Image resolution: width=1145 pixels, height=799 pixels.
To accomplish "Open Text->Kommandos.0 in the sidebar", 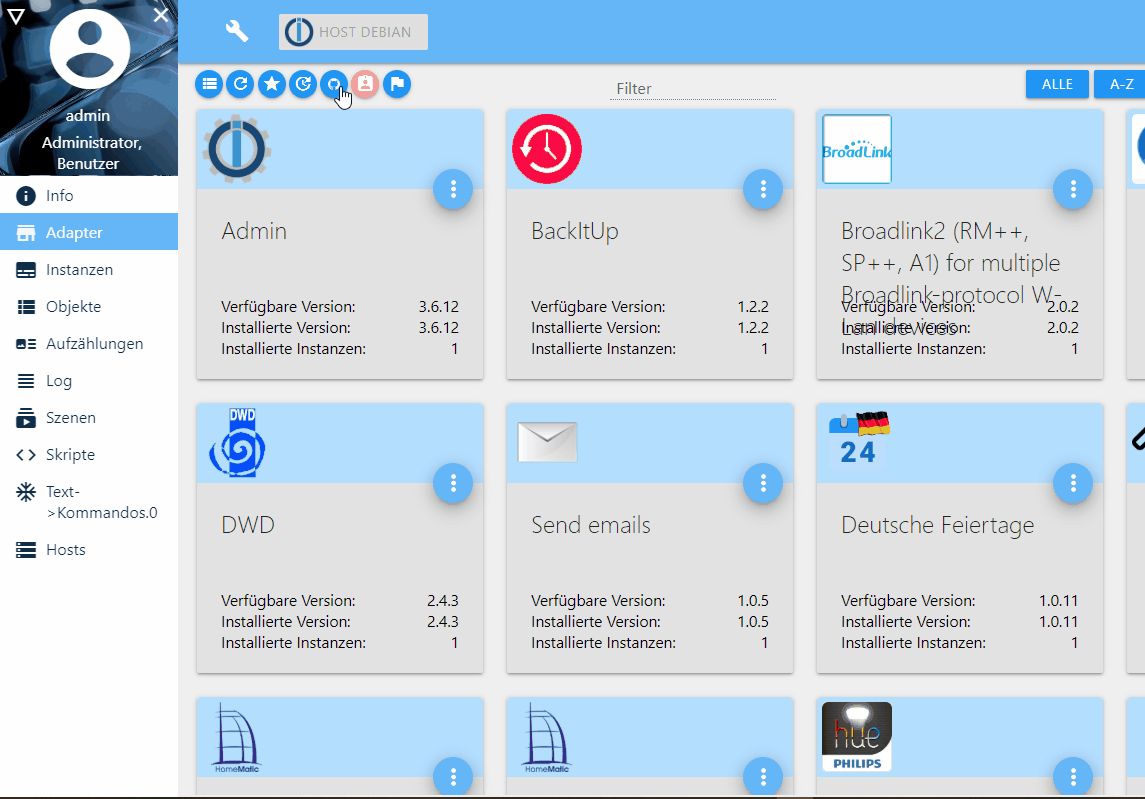I will 89,502.
